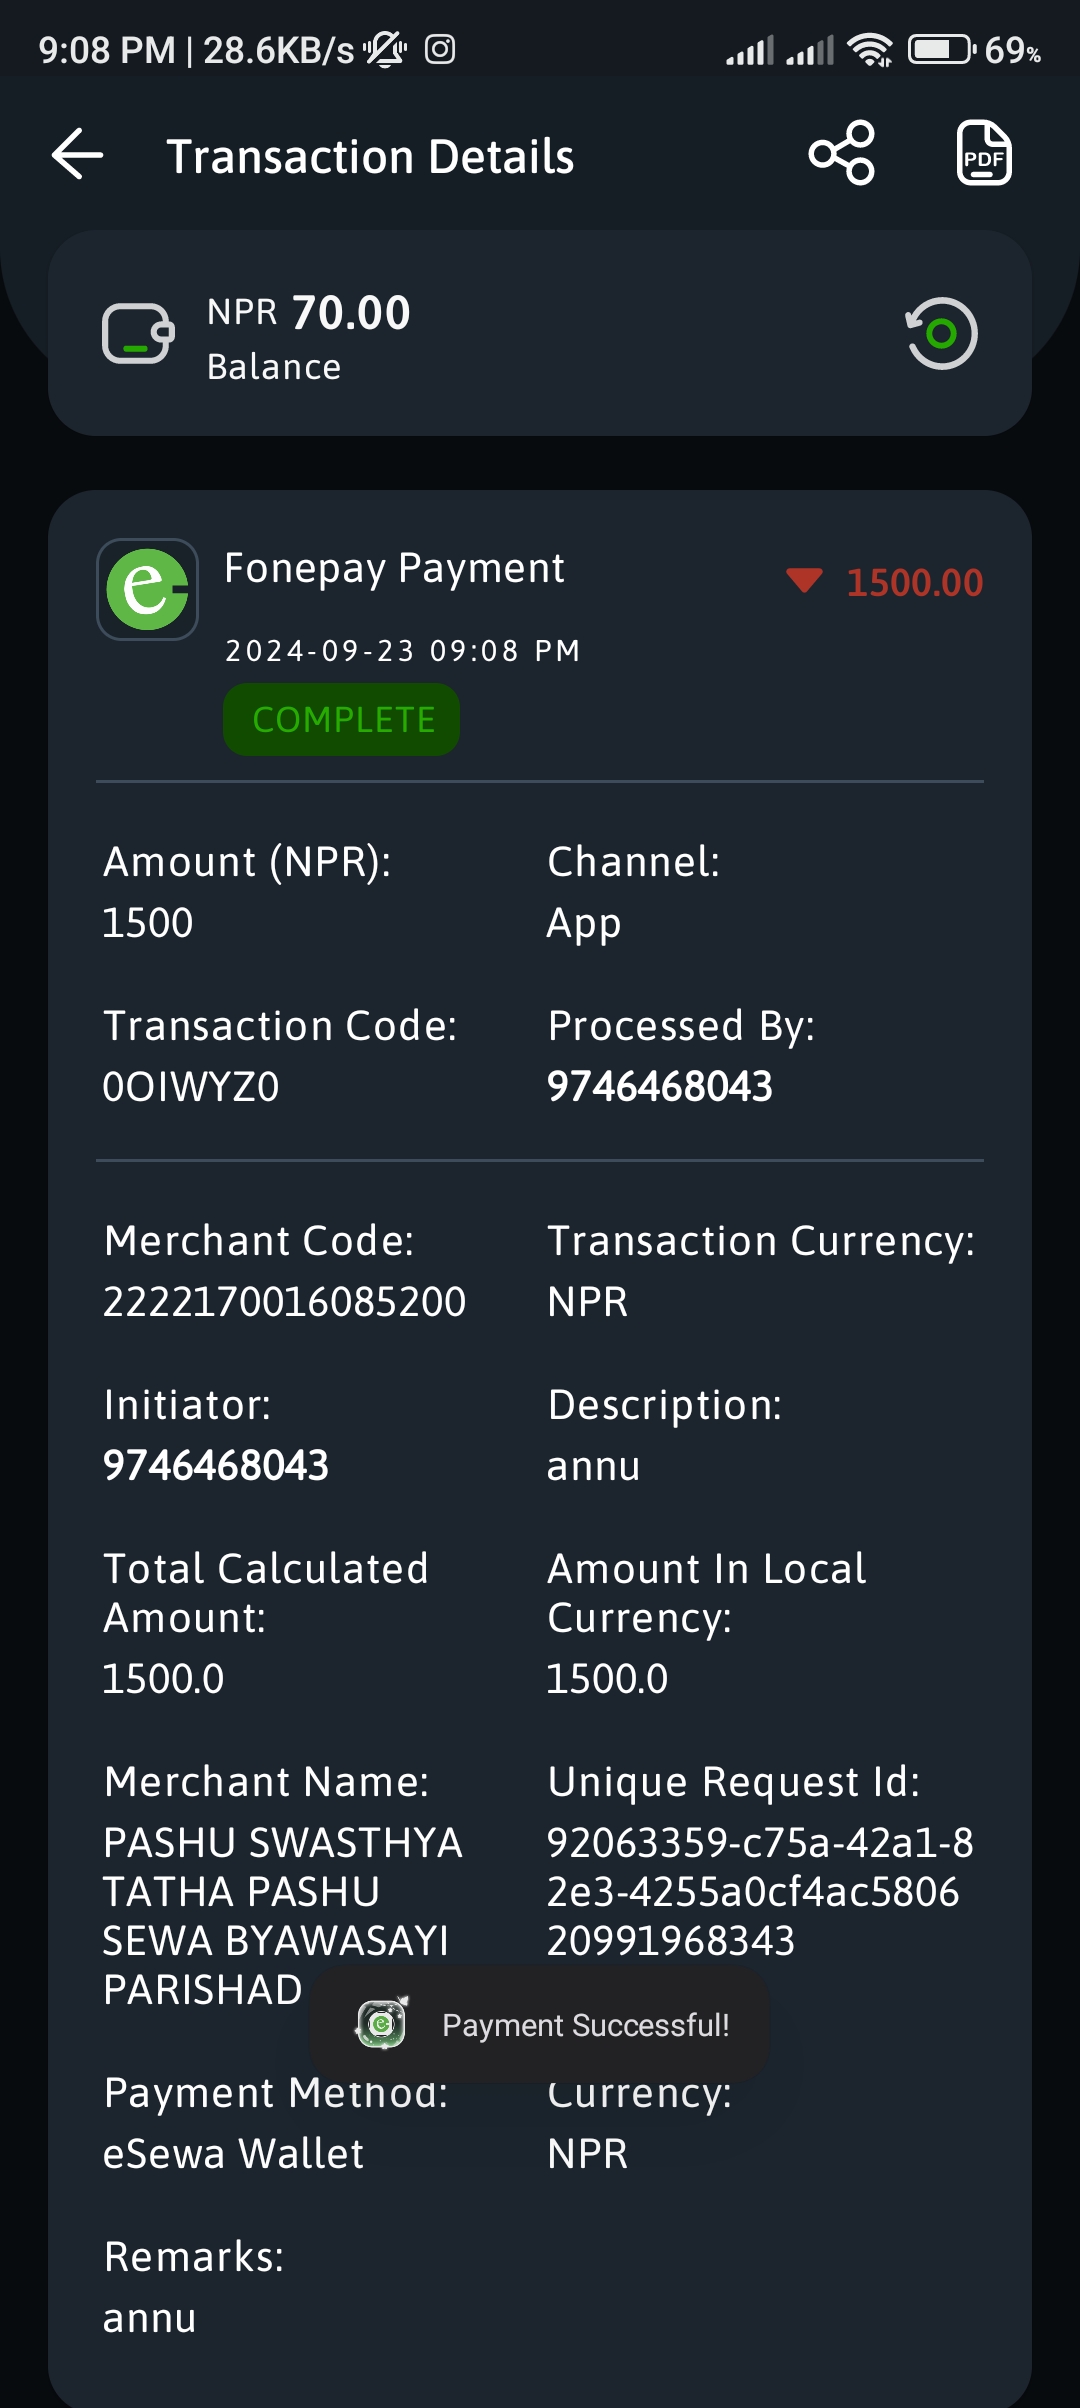
Task: Select the transaction code 0OIWYZ0
Action: coord(191,1087)
